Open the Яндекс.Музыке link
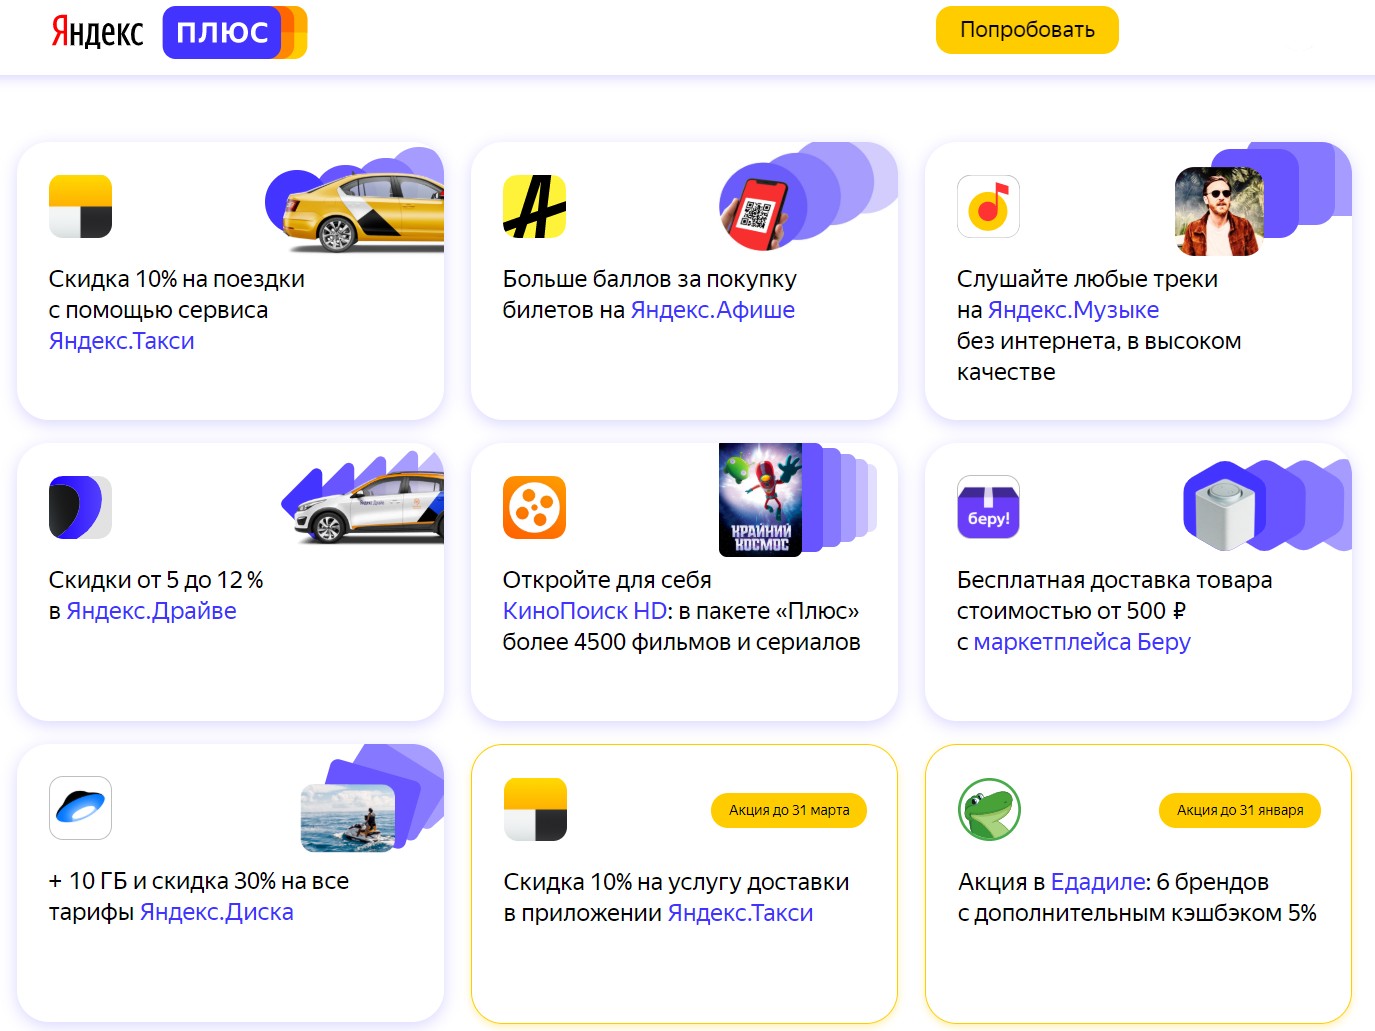The height and width of the screenshot is (1031, 1375). pos(1074,310)
